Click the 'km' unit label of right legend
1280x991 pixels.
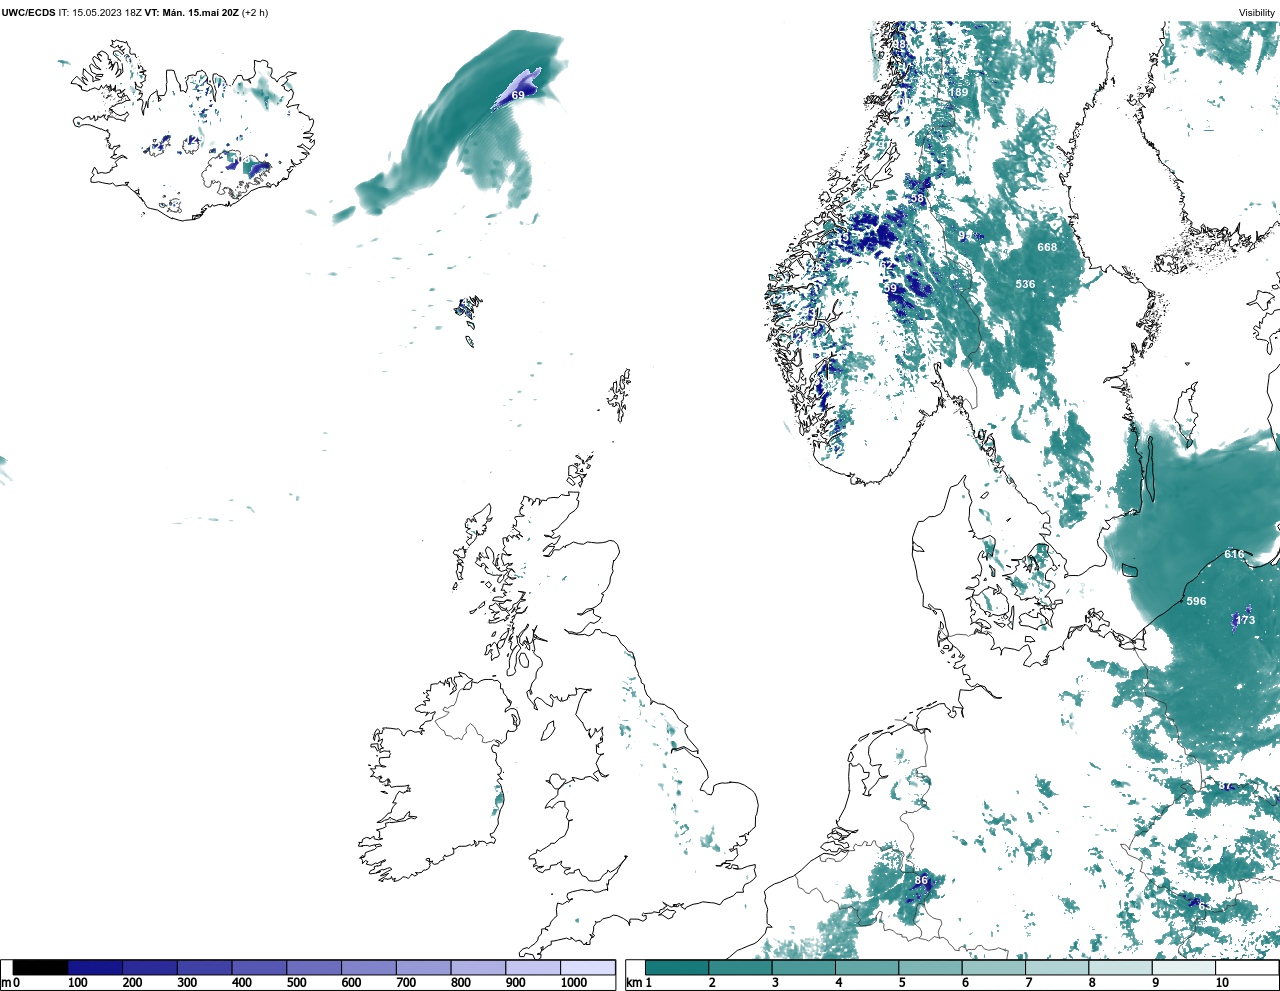point(634,983)
